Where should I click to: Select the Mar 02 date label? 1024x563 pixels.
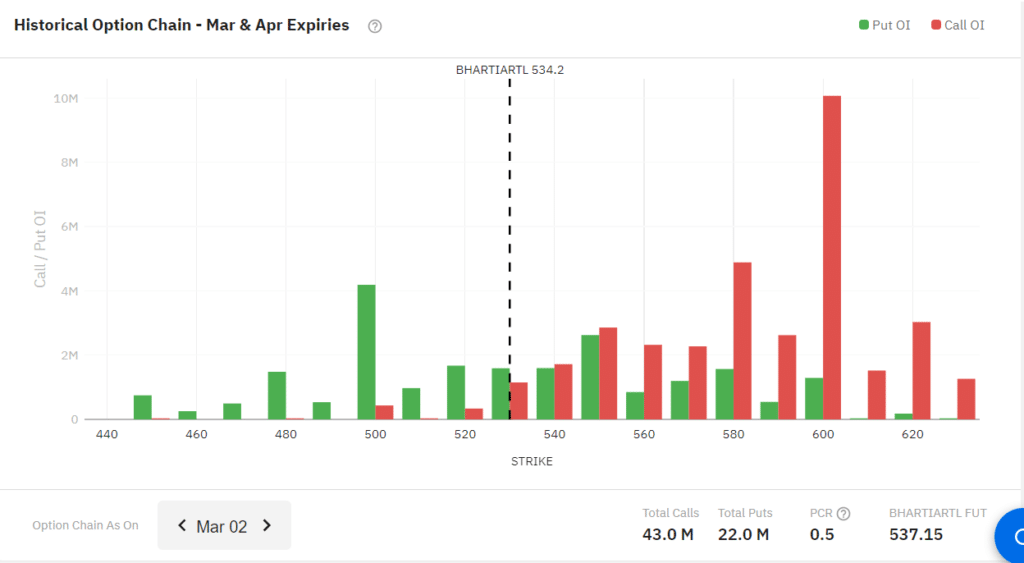tap(222, 526)
